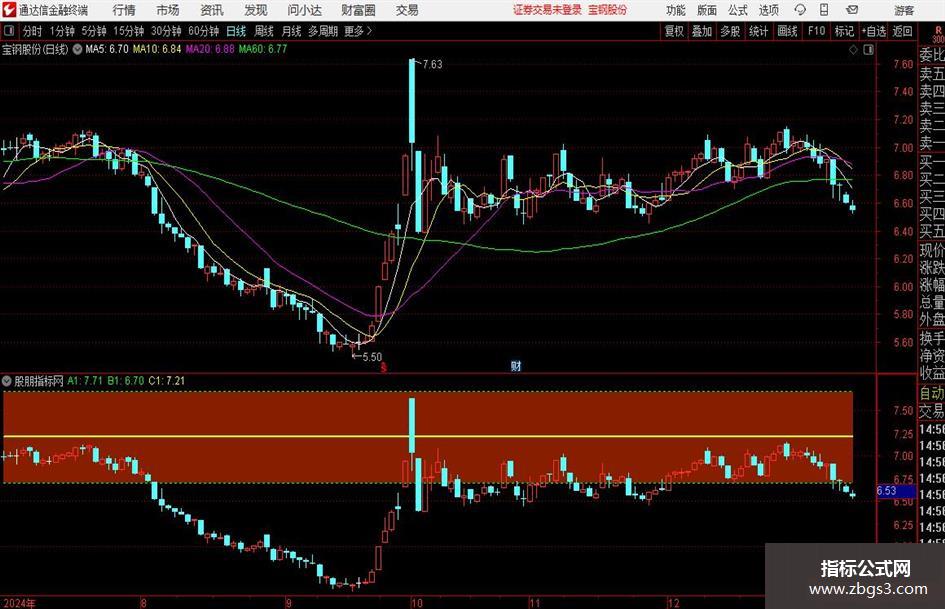The height and width of the screenshot is (609, 945).
Task: Click the red 证券交易未登录 login link
Action: [547, 10]
